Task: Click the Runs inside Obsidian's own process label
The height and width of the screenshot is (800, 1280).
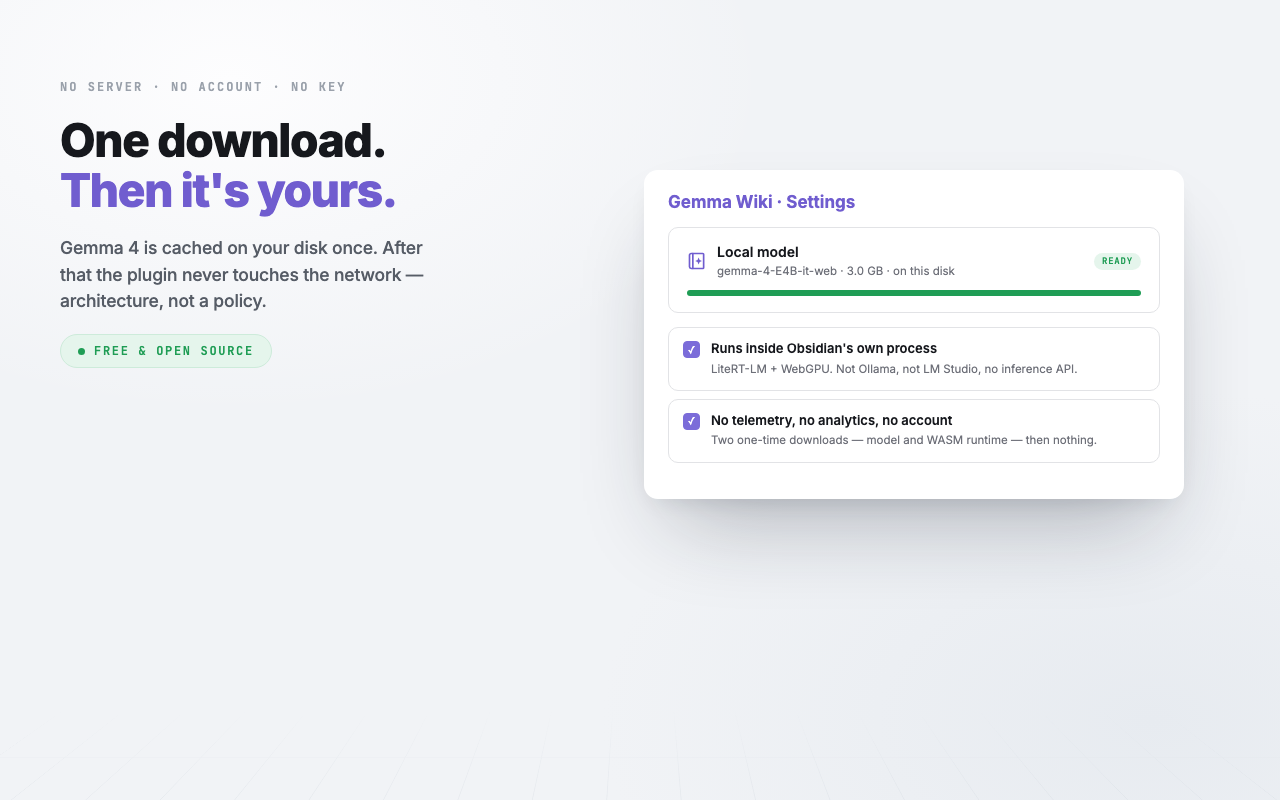Action: click(824, 348)
